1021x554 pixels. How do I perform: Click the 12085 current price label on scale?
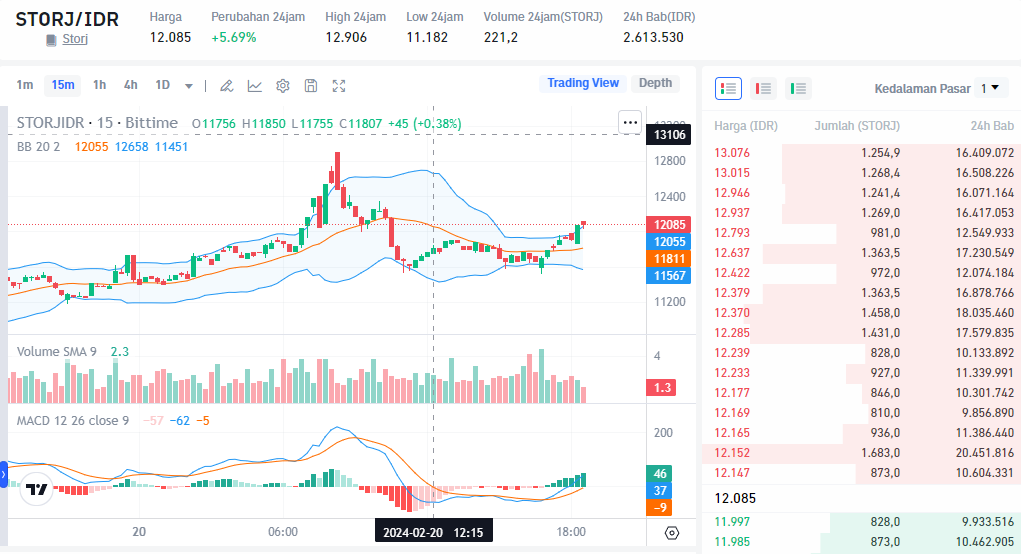pyautogui.click(x=669, y=225)
